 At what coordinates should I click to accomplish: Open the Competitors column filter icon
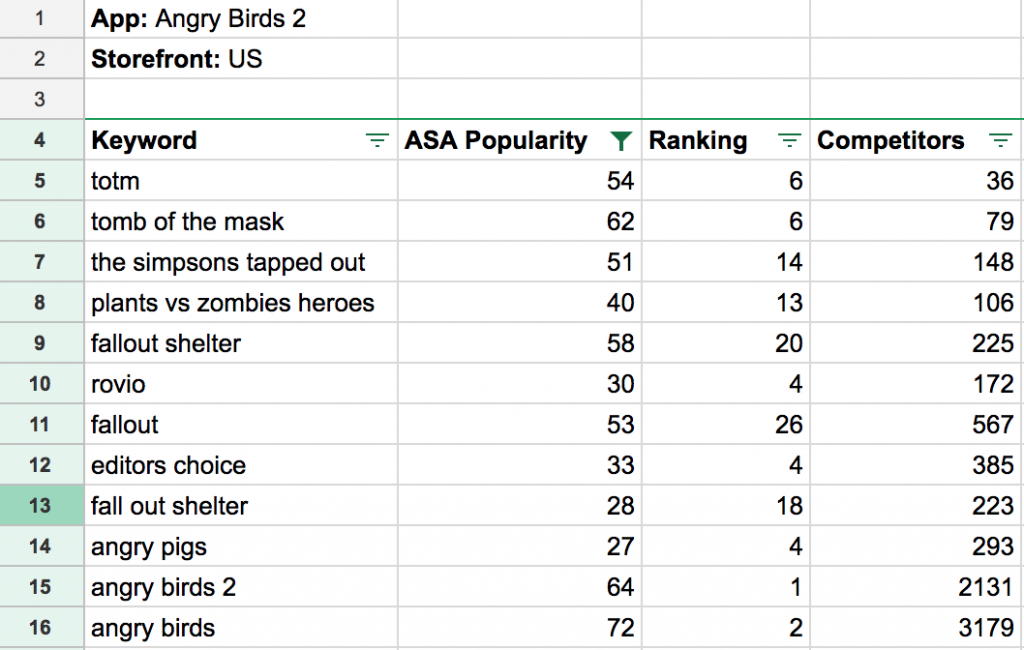coord(1000,140)
